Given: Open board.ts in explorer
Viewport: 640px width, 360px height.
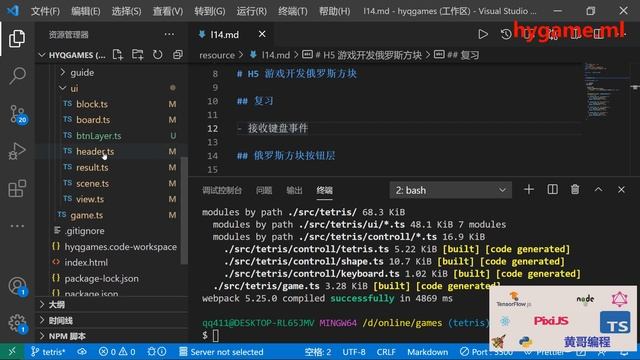Looking at the screenshot, I should [x=93, y=120].
